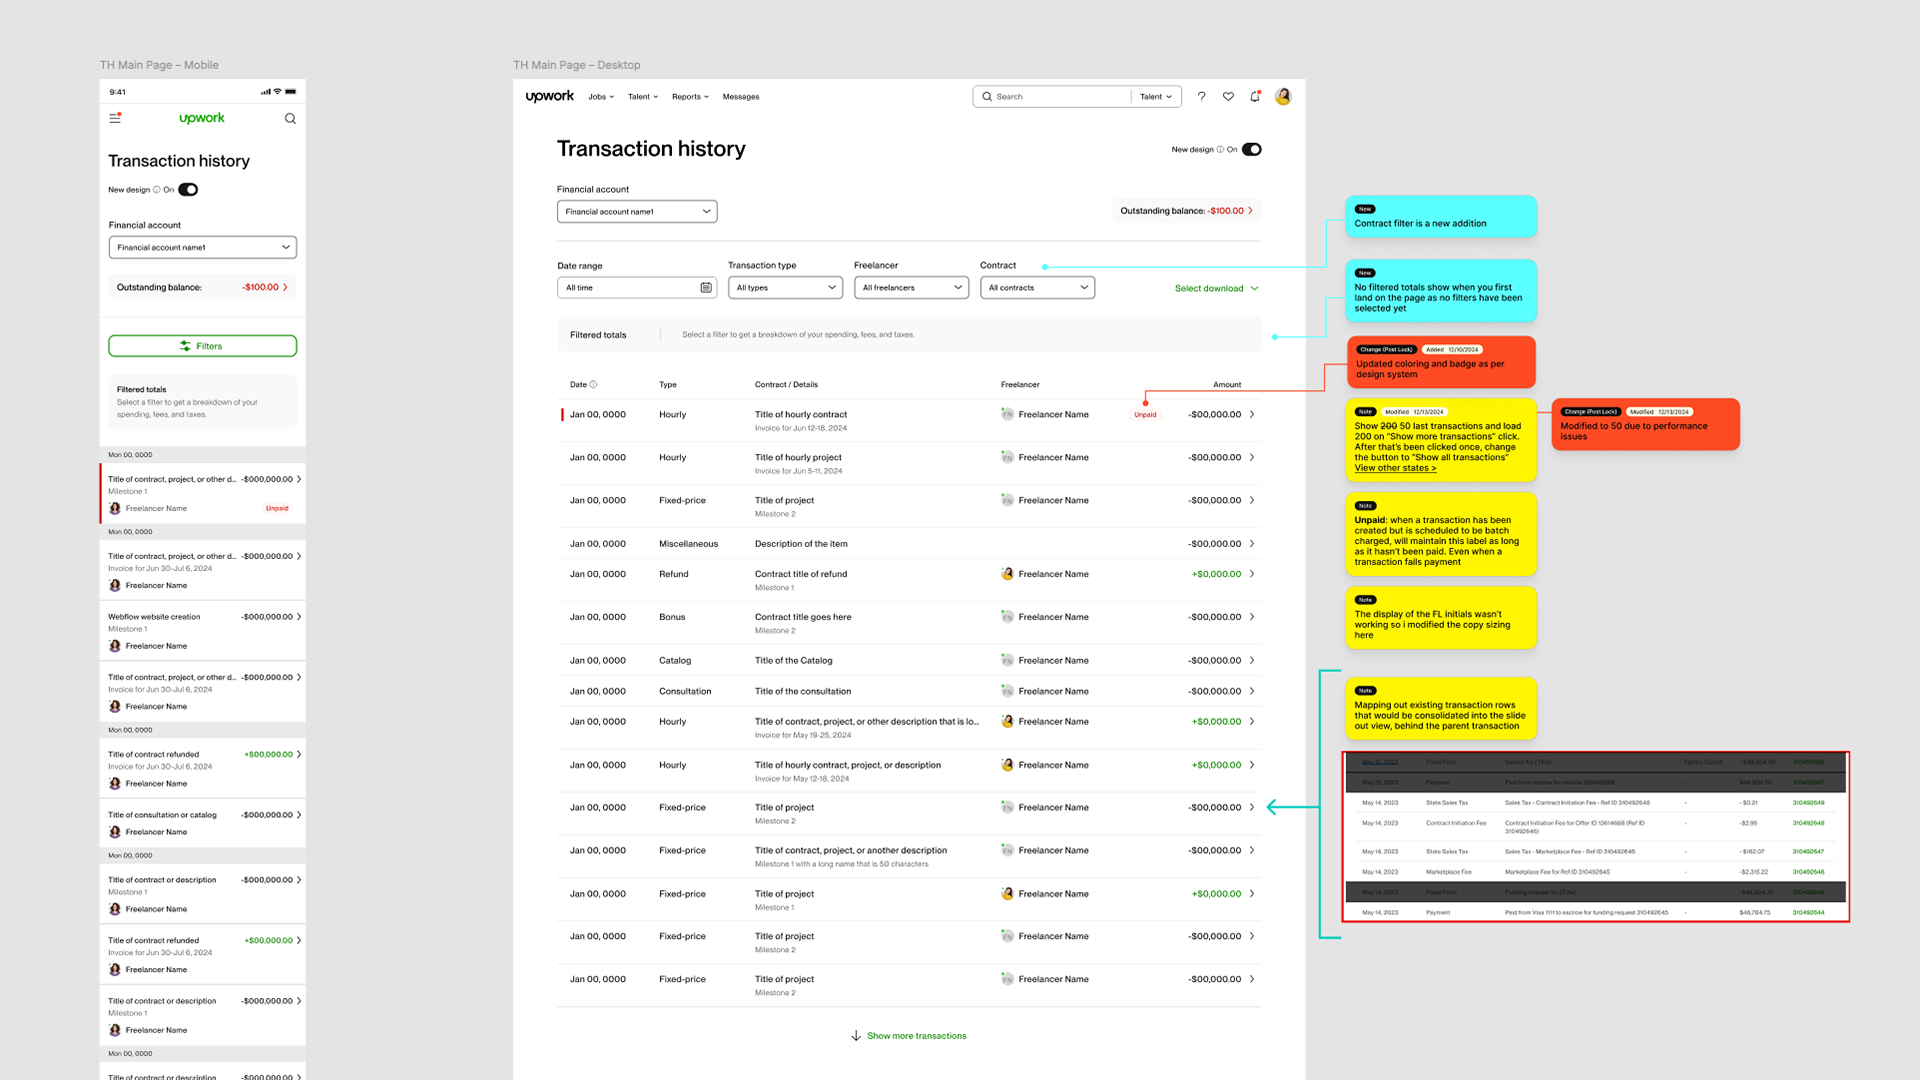
Task: Click the heart favorites icon
Action: (x=1228, y=97)
